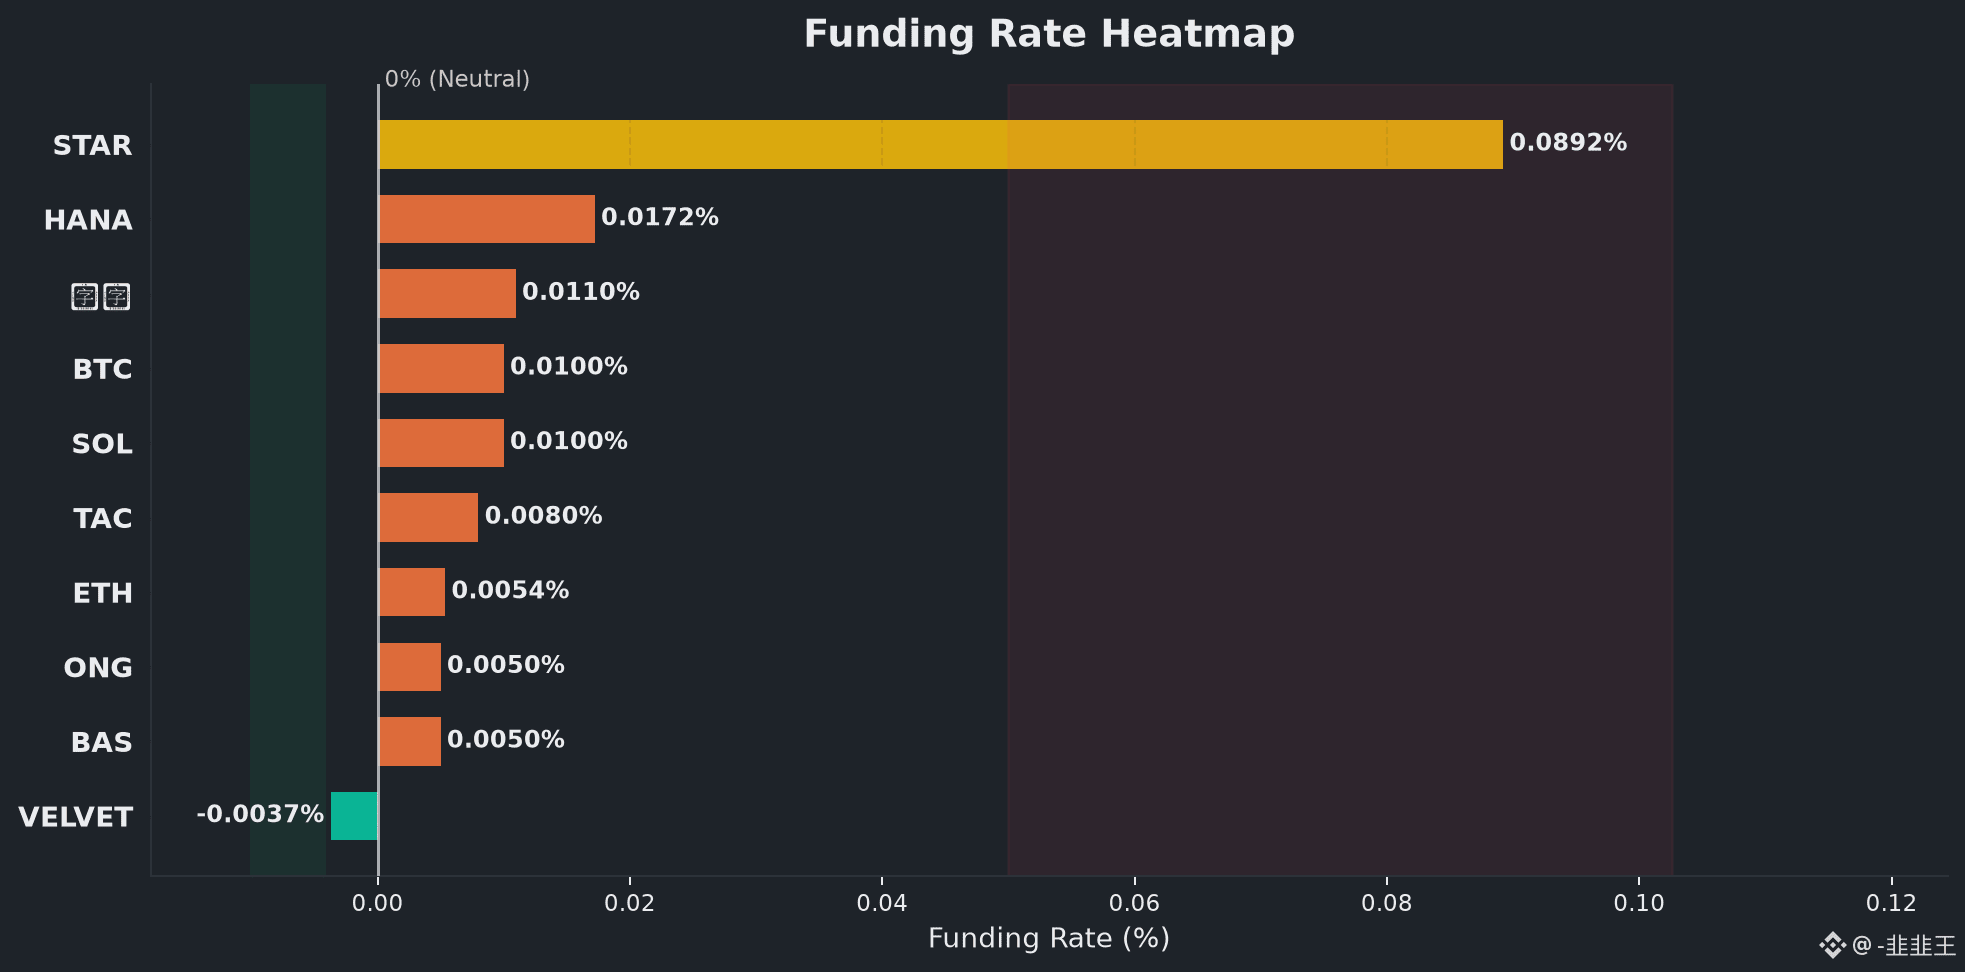Select the BAS row label
Image resolution: width=1965 pixels, height=972 pixels.
pos(101,743)
